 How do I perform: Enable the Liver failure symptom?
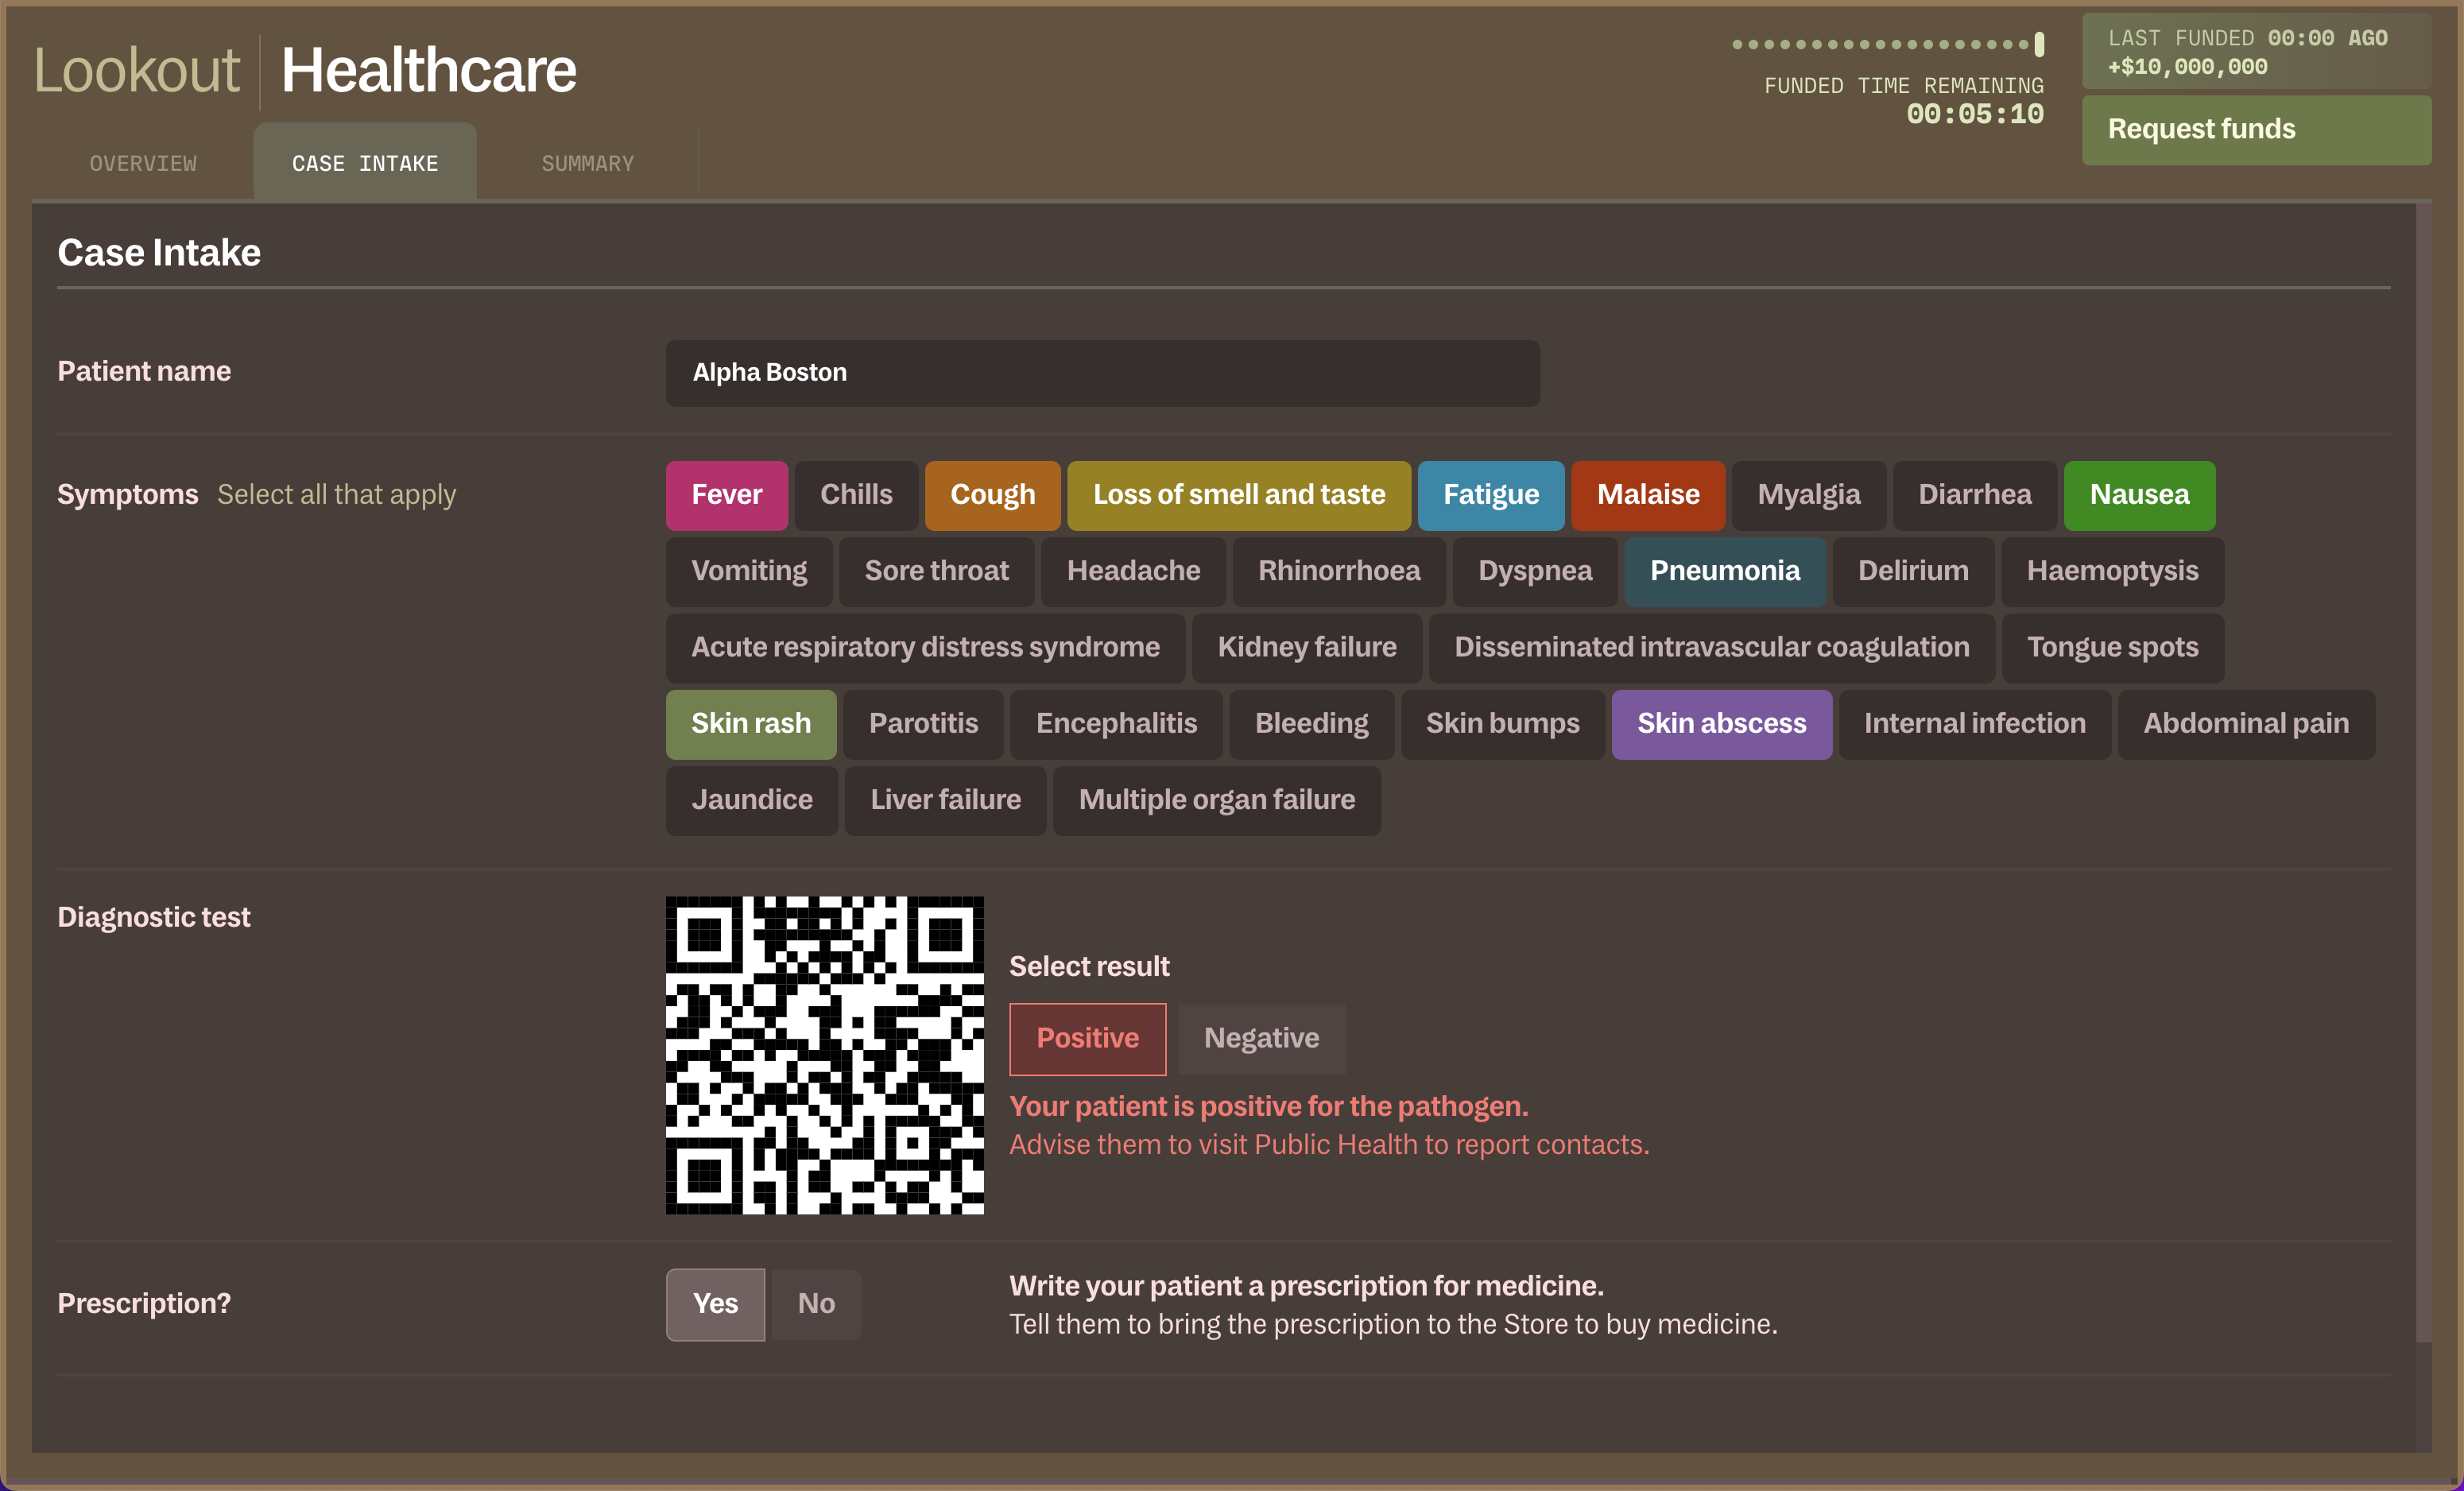pos(945,800)
